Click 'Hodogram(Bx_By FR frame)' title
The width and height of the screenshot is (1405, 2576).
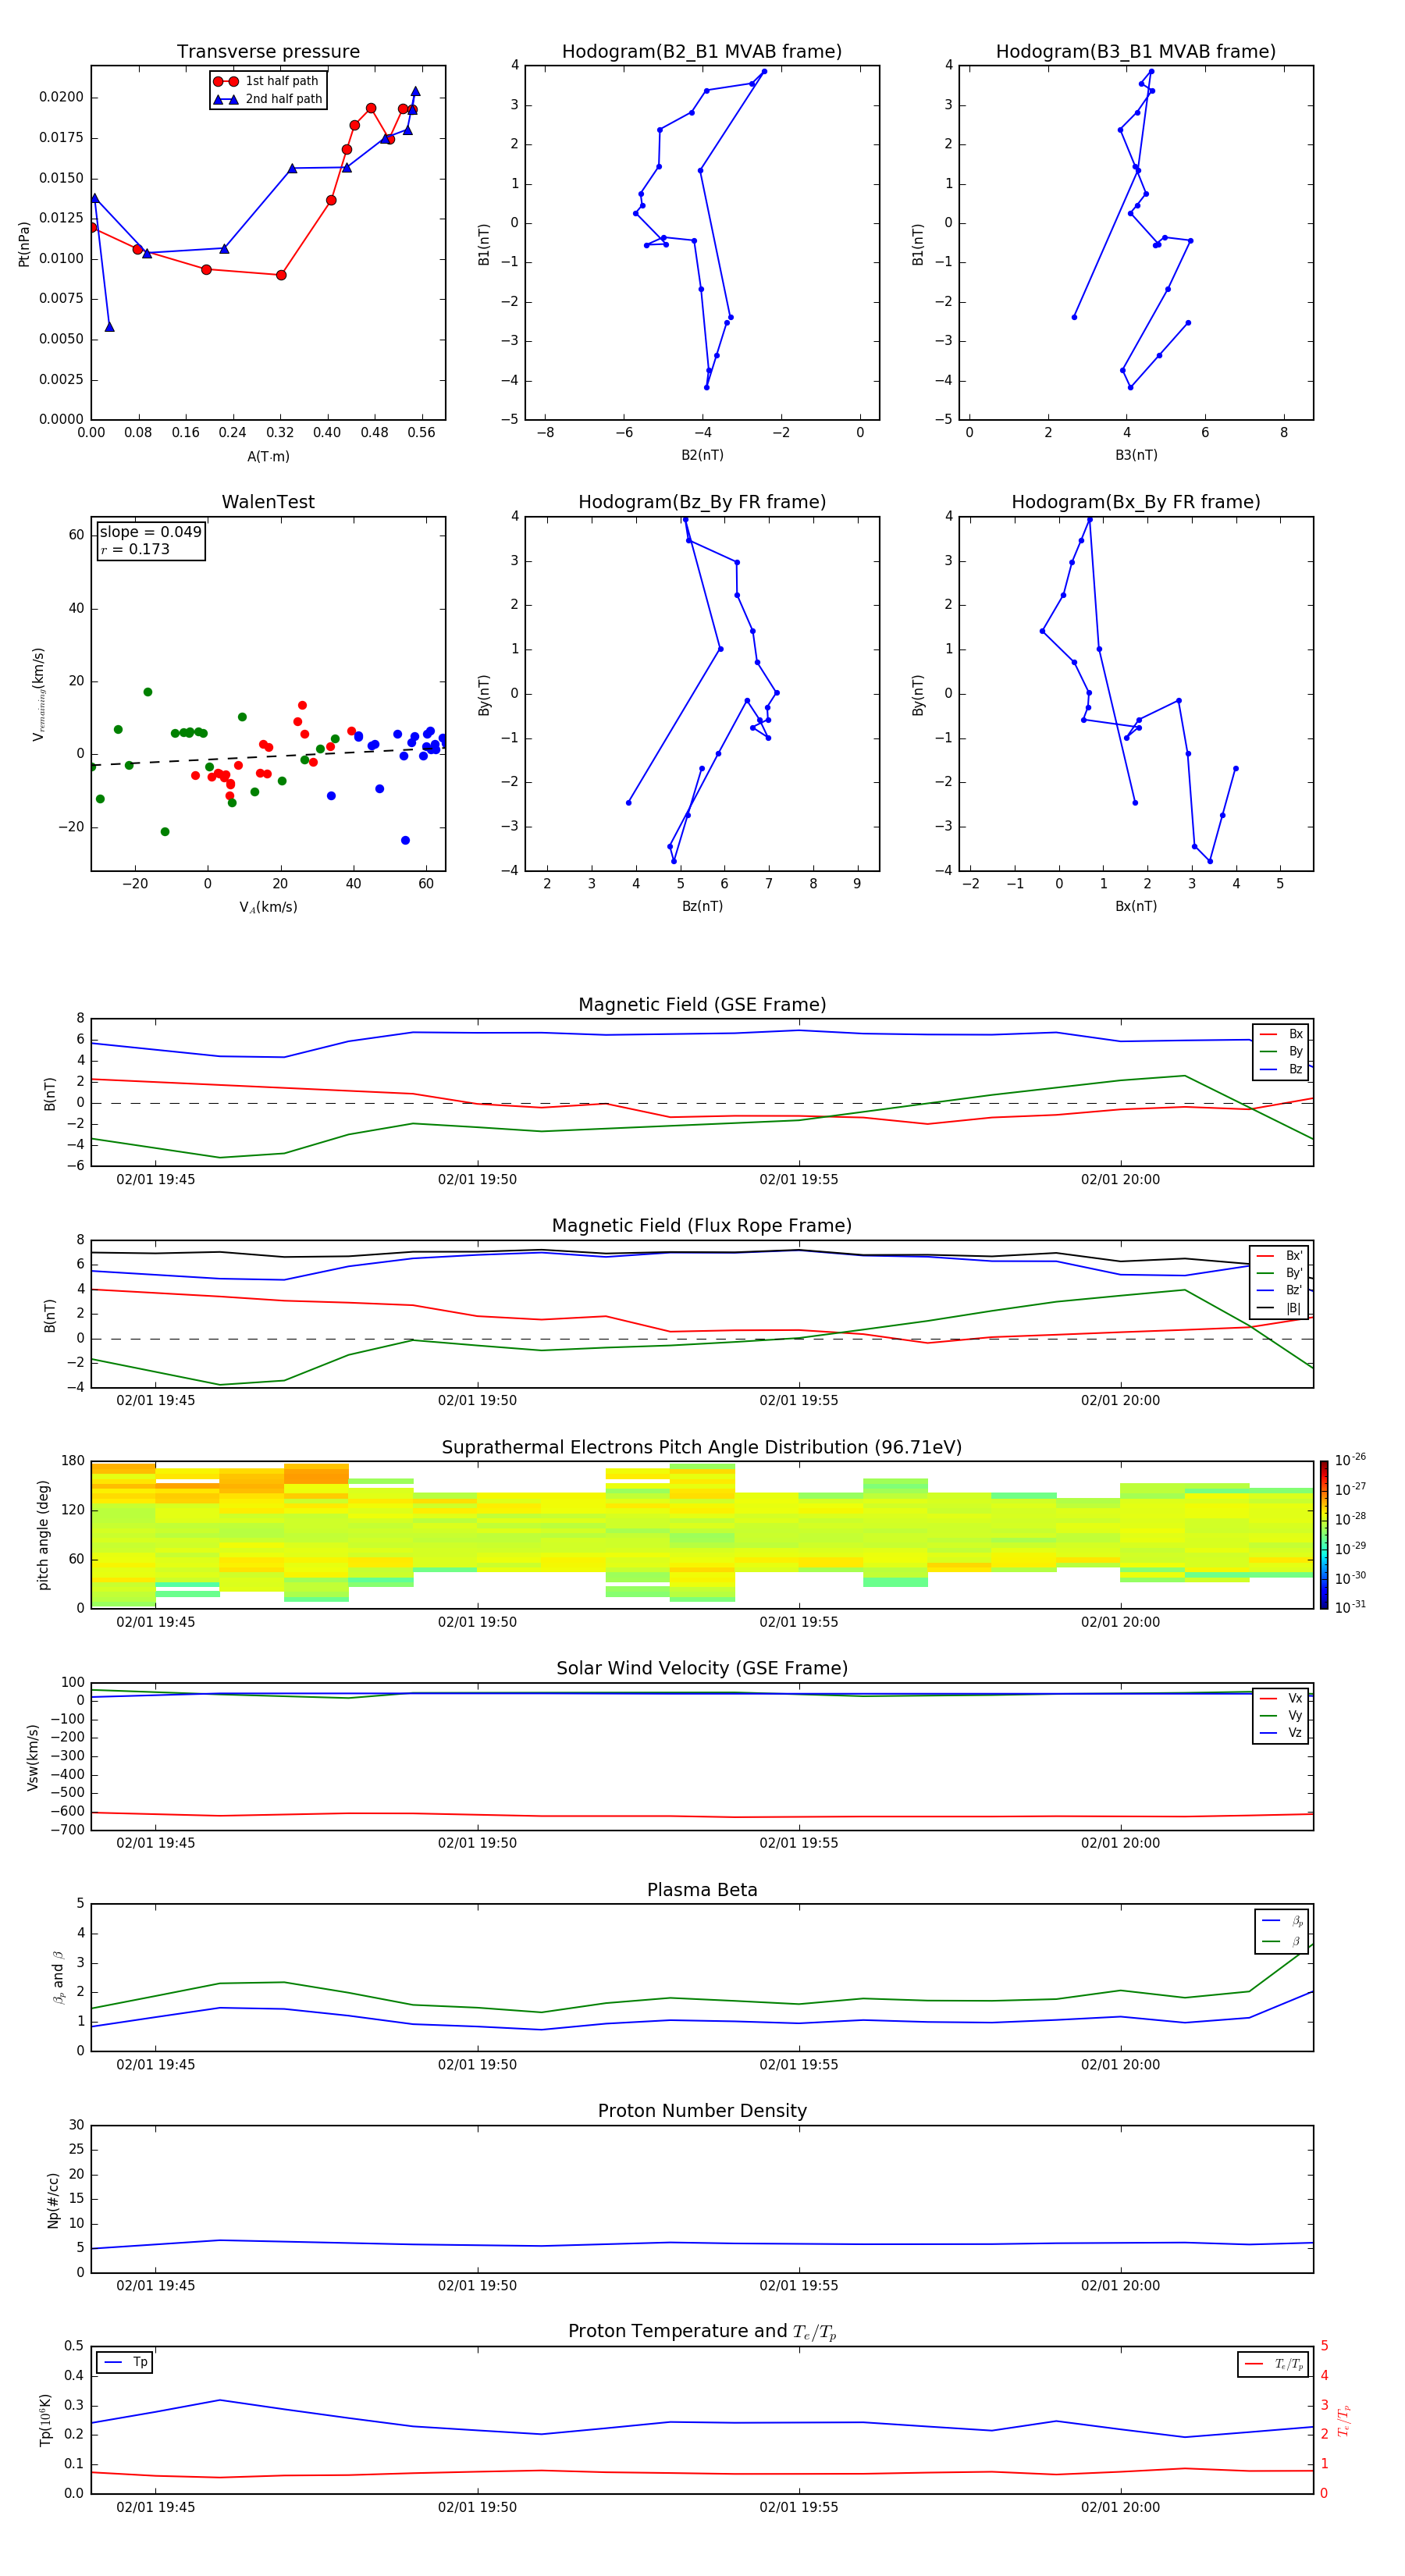tap(1136, 502)
